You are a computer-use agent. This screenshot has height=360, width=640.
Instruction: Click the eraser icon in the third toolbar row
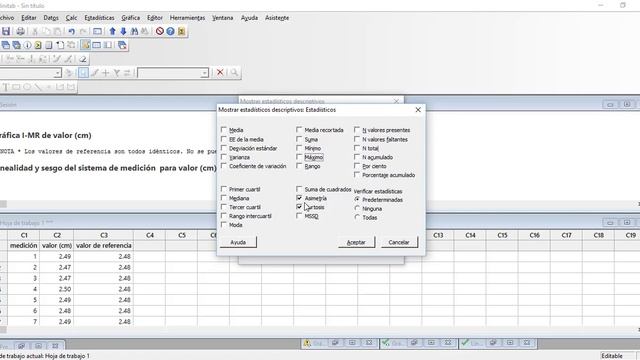point(83,59)
